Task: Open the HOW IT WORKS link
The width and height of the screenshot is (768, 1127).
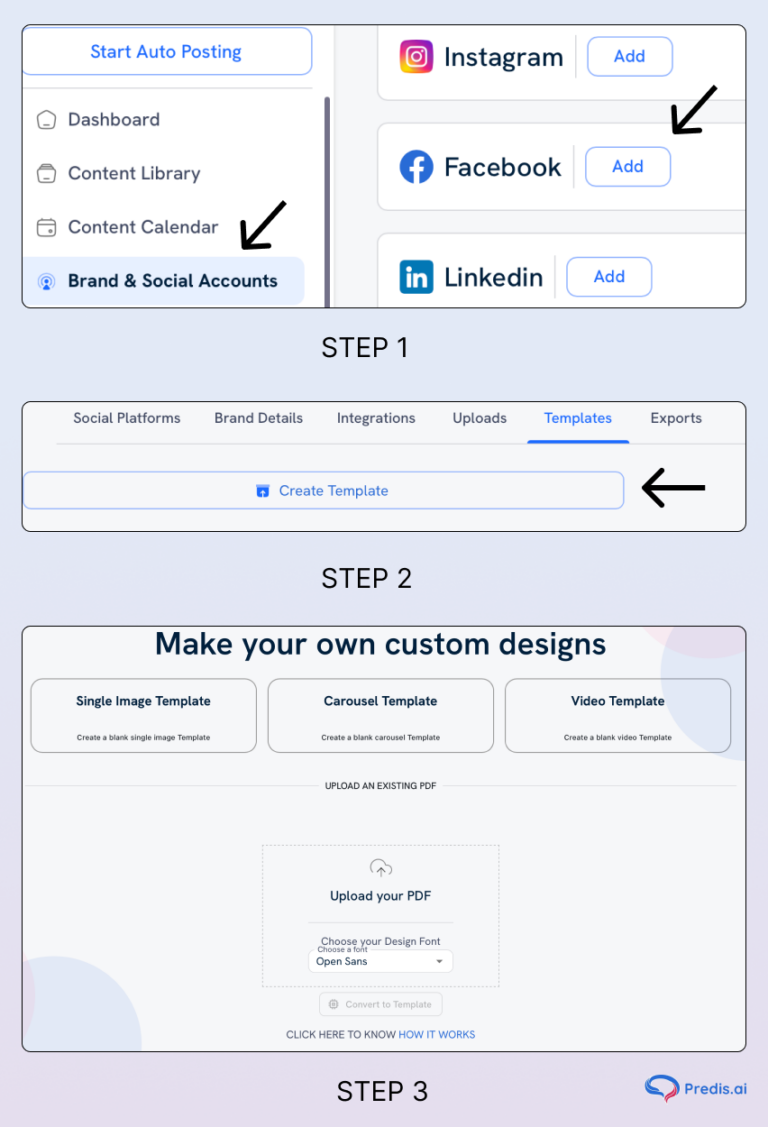Action: 437,1034
